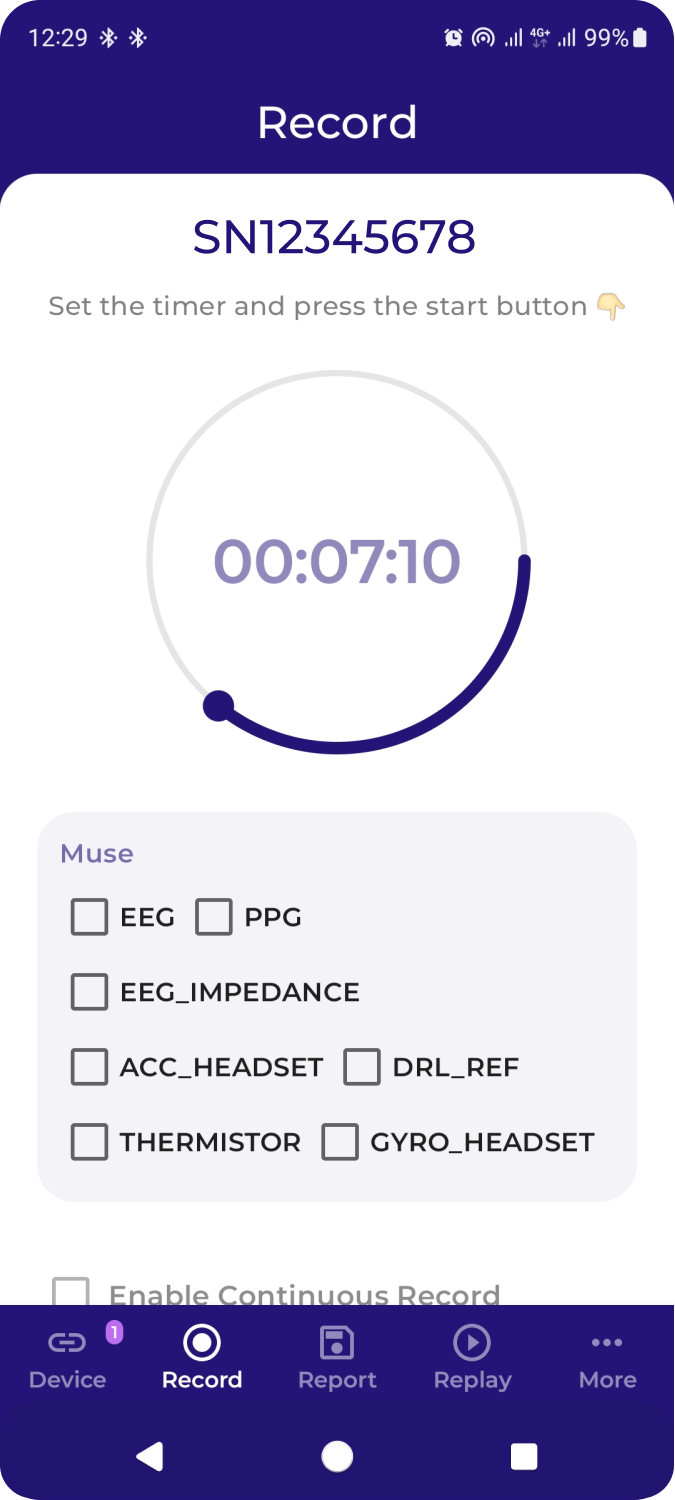Check the PPG sensor box

click(214, 917)
